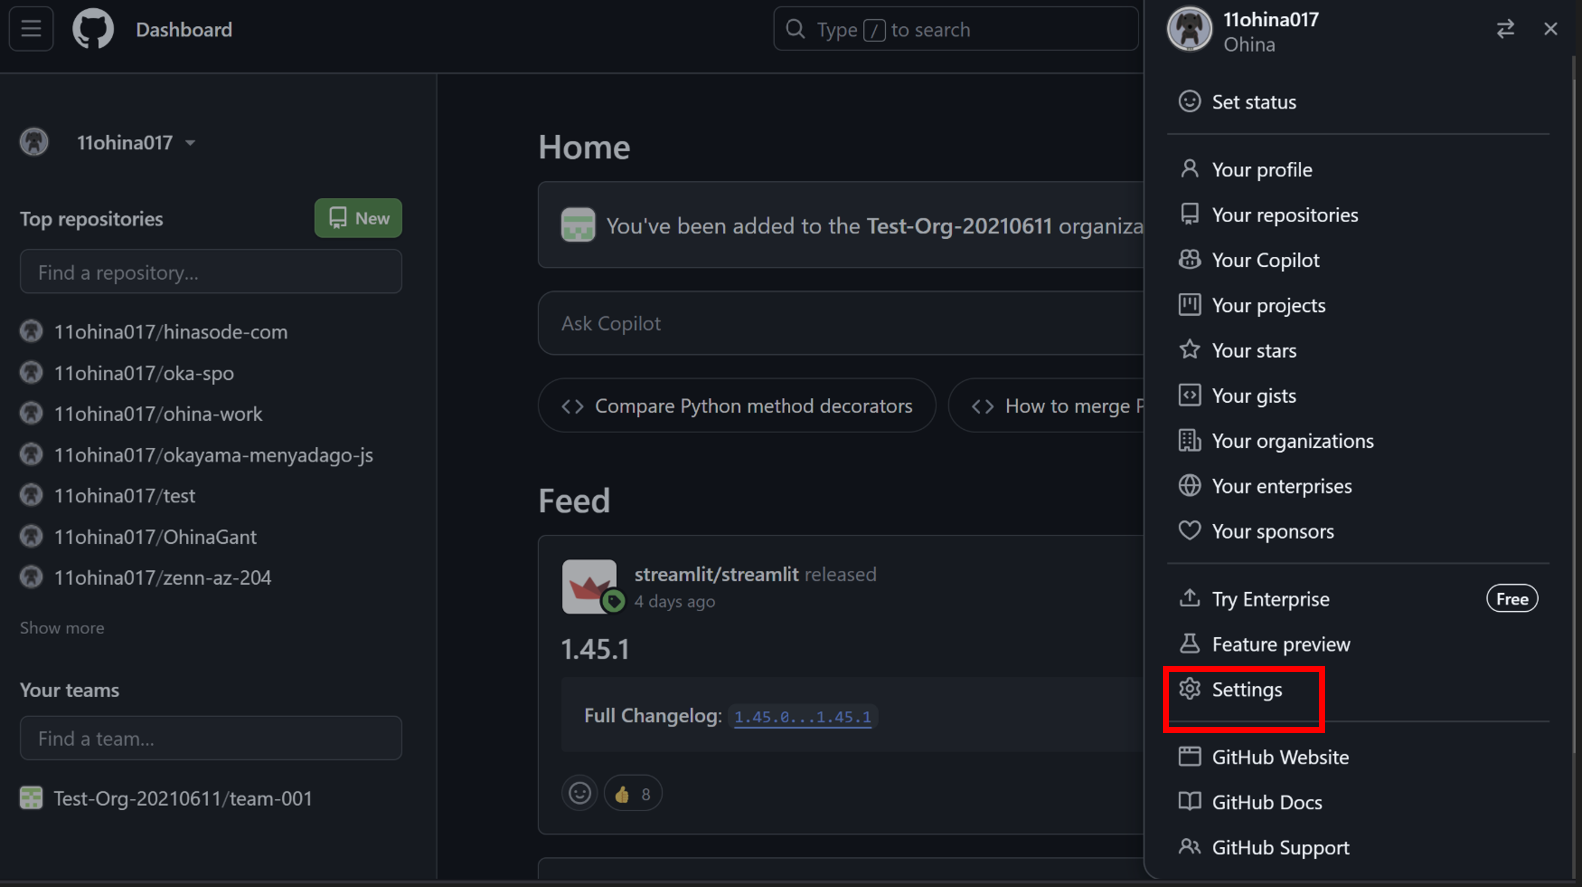Close the user menu panel
This screenshot has width=1582, height=887.
pyautogui.click(x=1550, y=29)
